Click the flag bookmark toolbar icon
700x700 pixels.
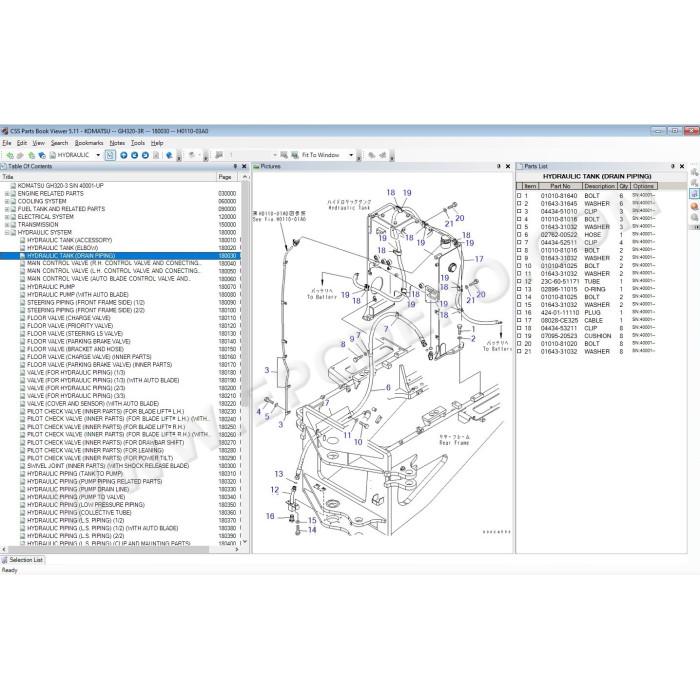219,155
